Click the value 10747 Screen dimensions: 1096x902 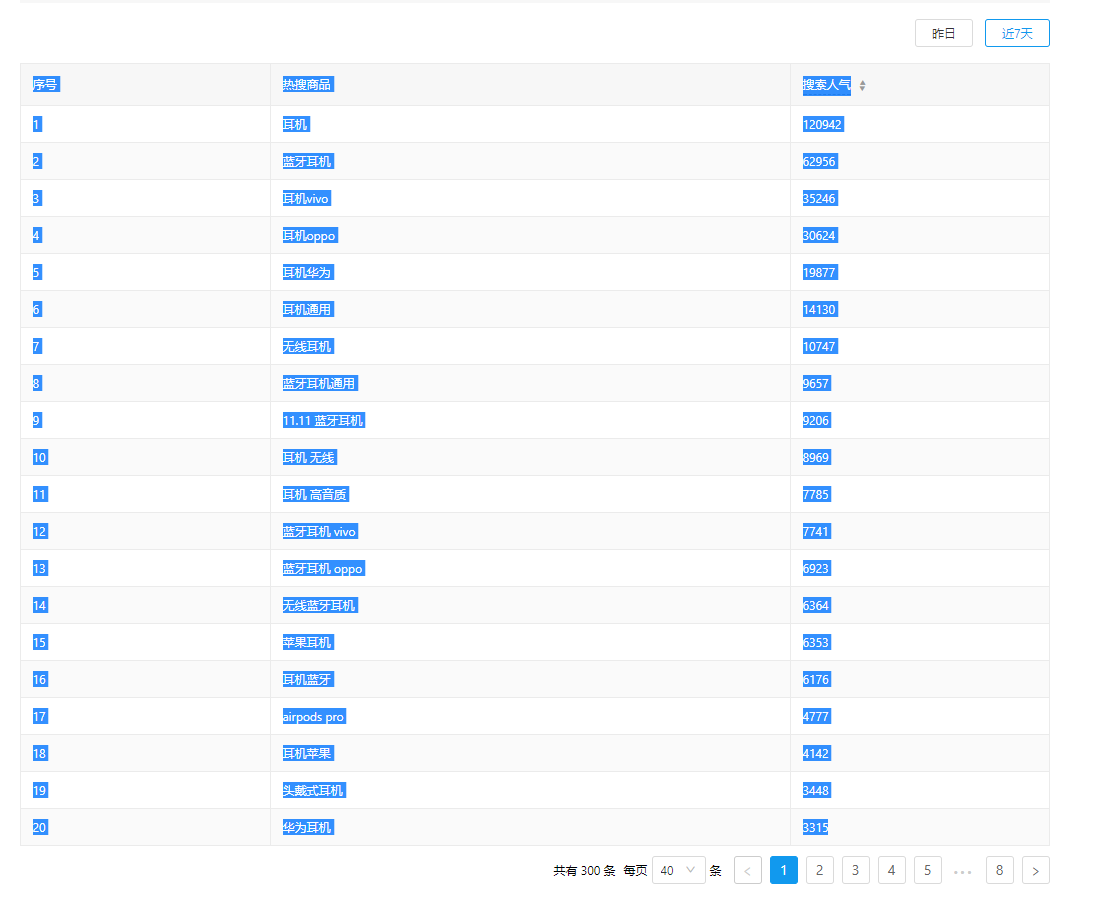(x=820, y=347)
